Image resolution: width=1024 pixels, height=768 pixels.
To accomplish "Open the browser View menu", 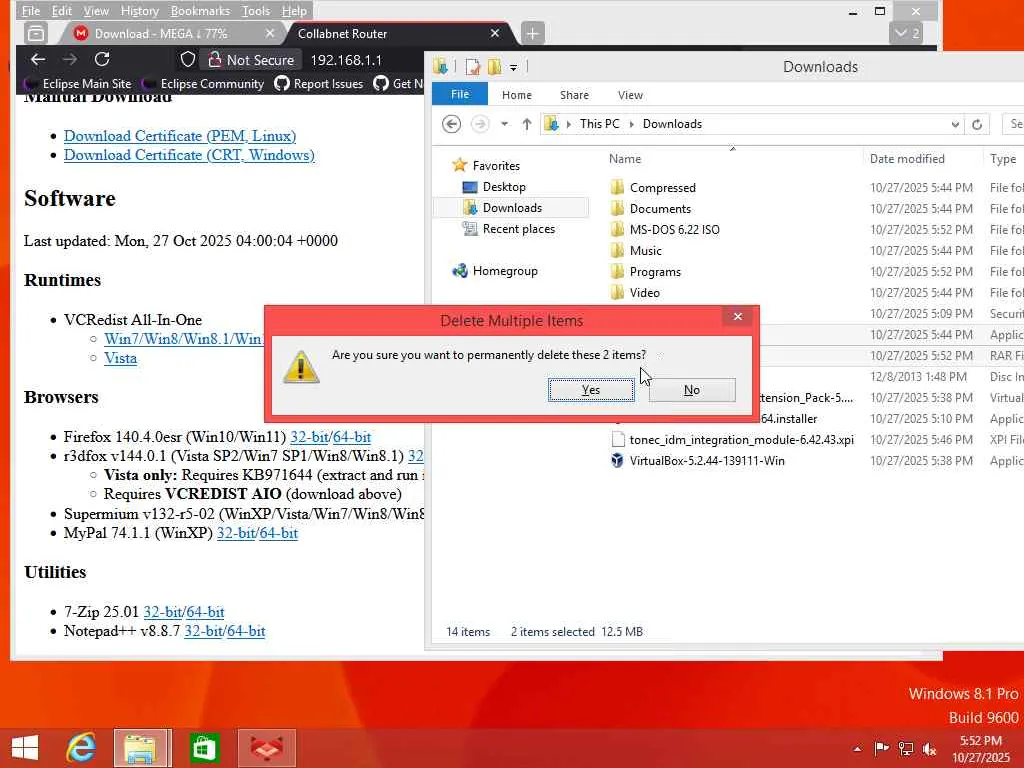I will pos(95,11).
